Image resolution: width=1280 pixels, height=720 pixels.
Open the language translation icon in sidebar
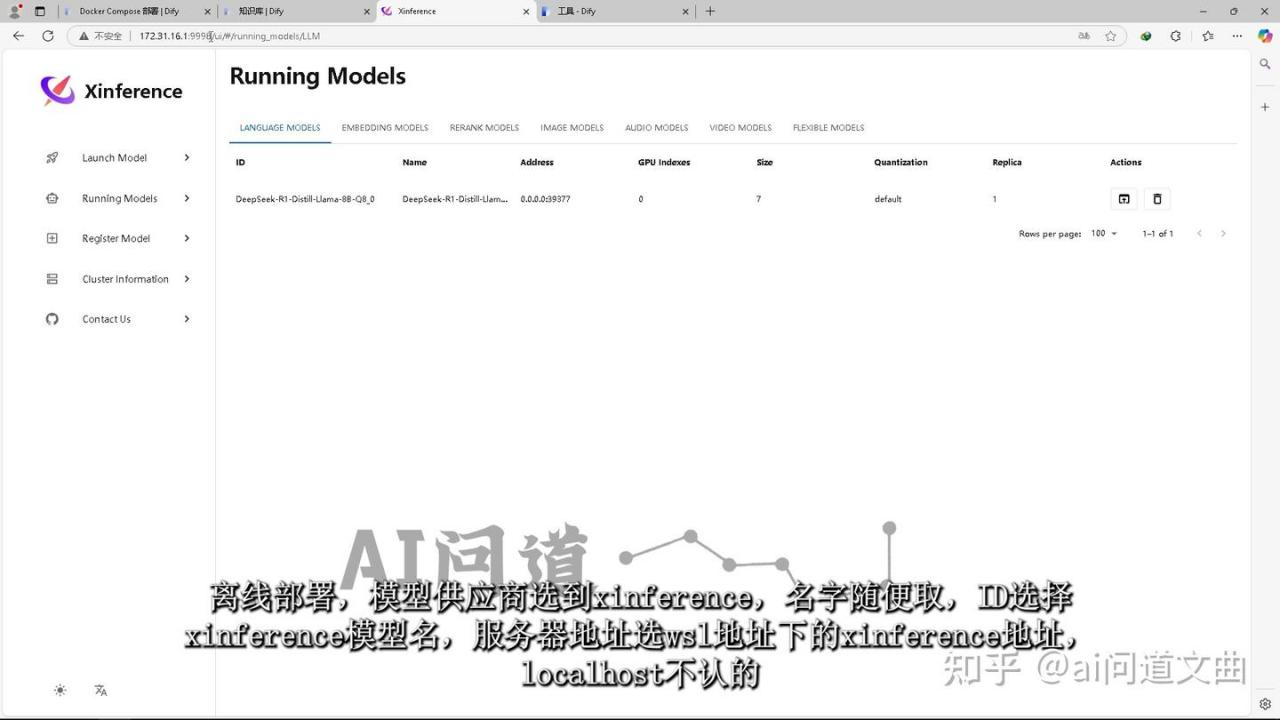(x=100, y=690)
